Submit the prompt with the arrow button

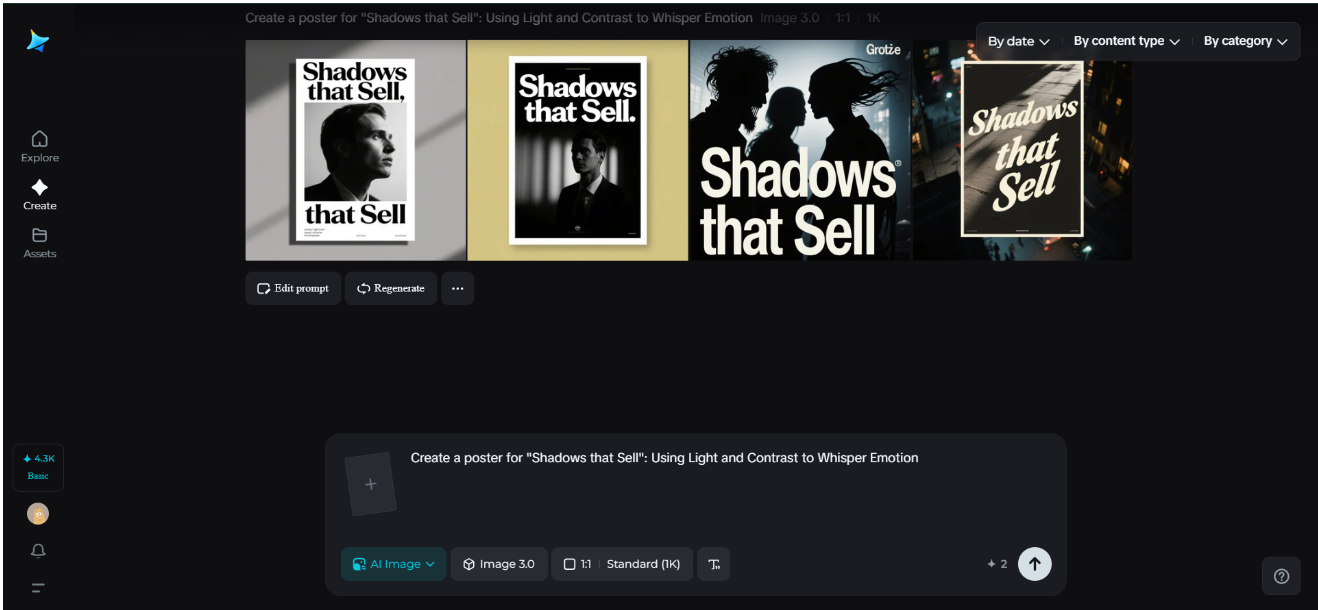[1034, 564]
